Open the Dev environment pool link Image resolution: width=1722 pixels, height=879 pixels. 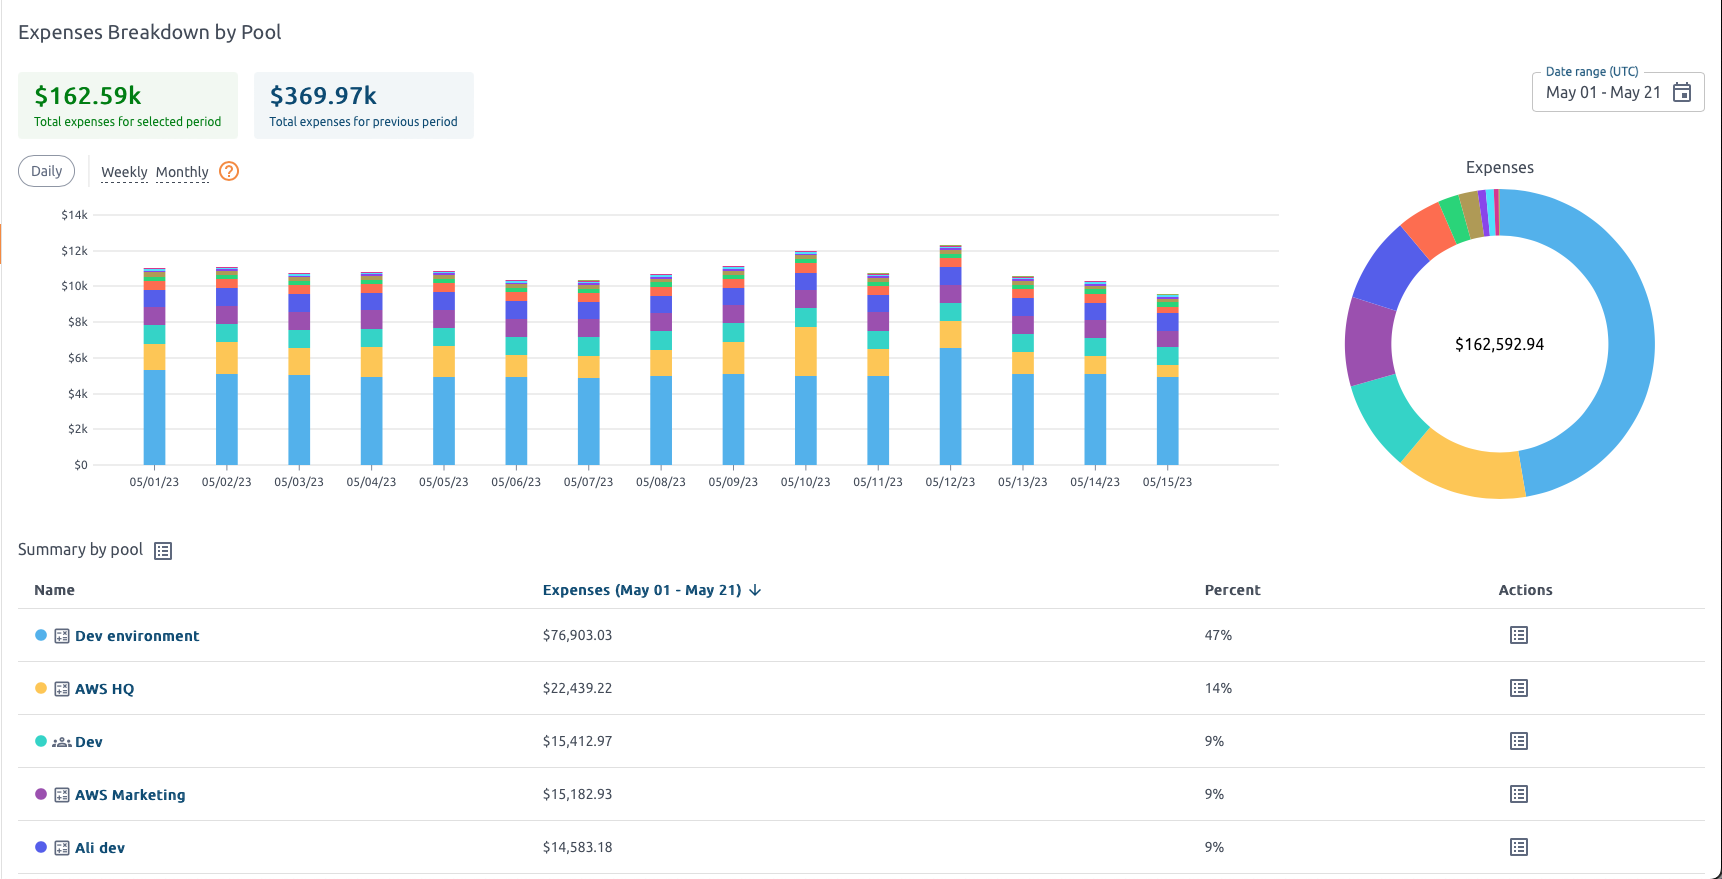click(x=137, y=636)
